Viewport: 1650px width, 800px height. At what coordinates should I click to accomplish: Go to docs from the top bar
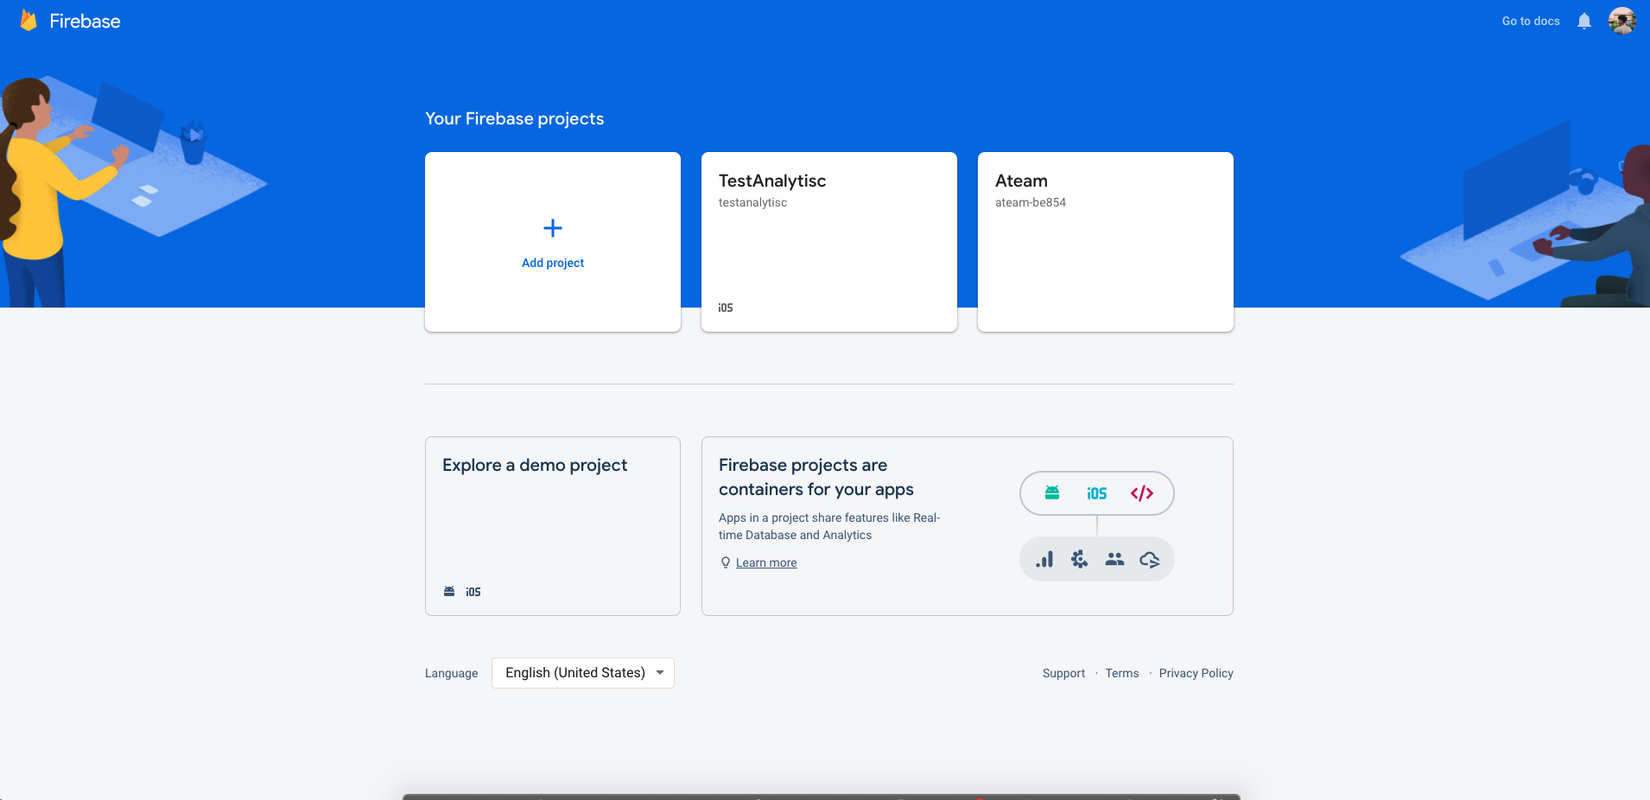(1531, 21)
